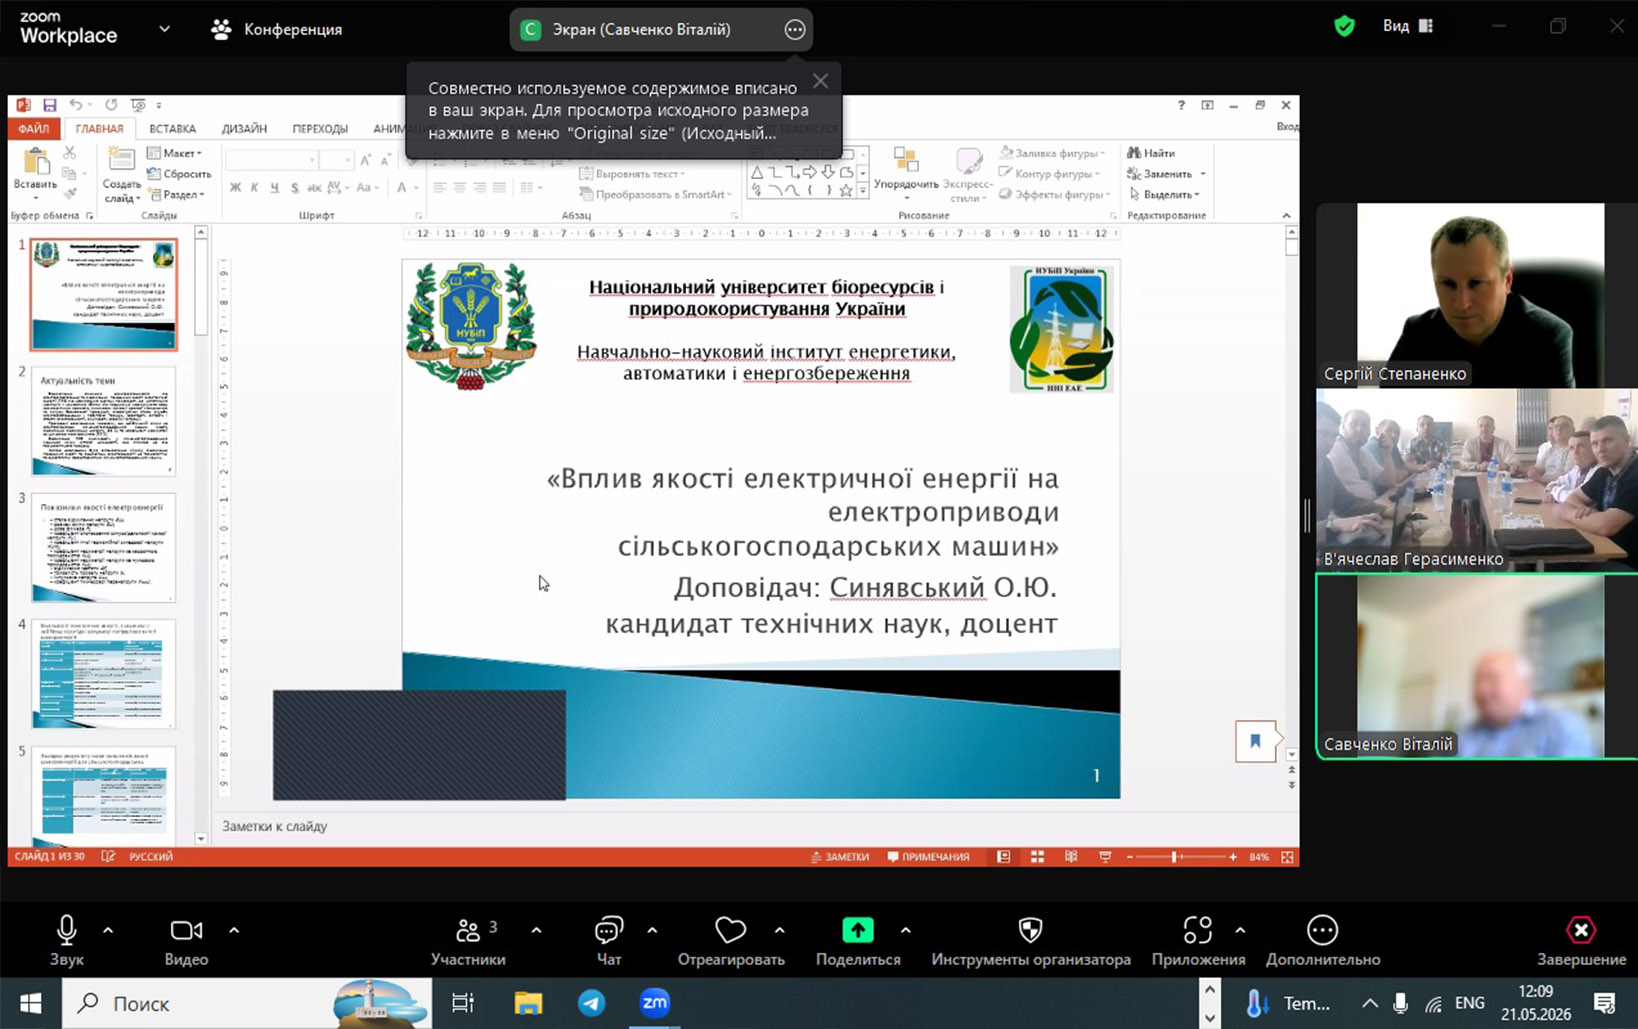Screen dimensions: 1638x1029
Task: Open screen share options ellipsis menu
Action: tap(795, 30)
